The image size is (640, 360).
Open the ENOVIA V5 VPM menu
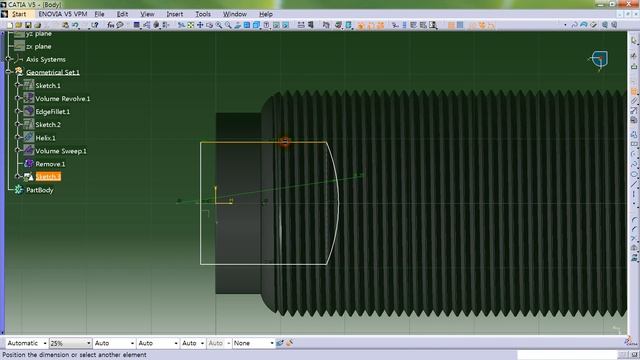coord(63,14)
